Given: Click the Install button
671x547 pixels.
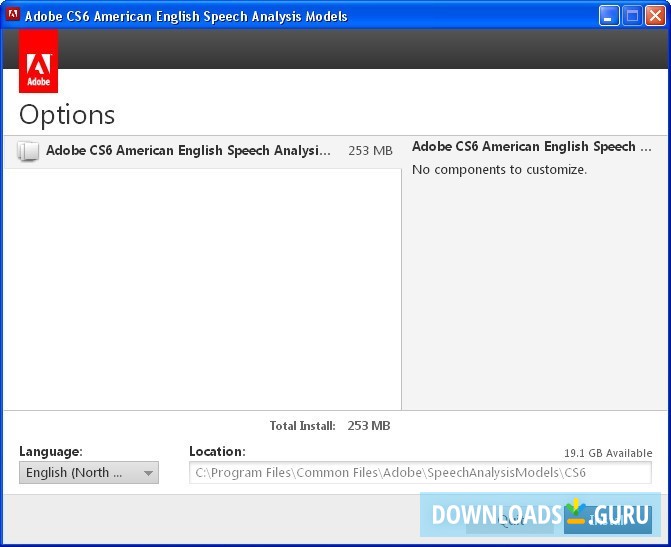Looking at the screenshot, I should point(608,520).
